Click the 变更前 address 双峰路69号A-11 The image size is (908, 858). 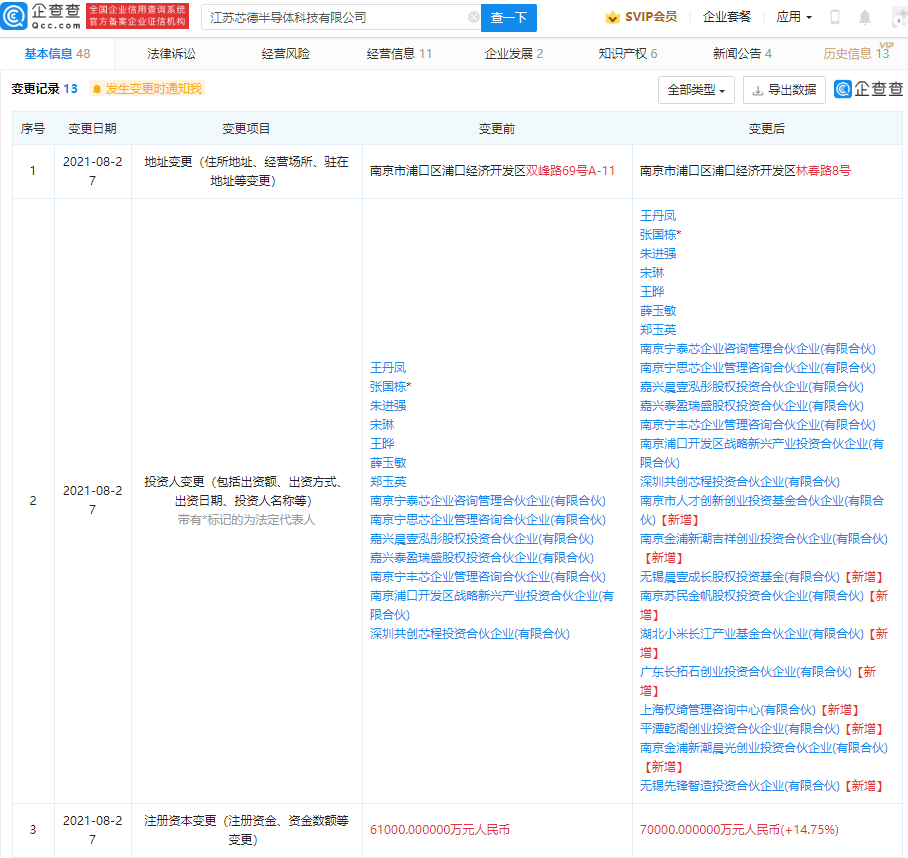[570, 171]
